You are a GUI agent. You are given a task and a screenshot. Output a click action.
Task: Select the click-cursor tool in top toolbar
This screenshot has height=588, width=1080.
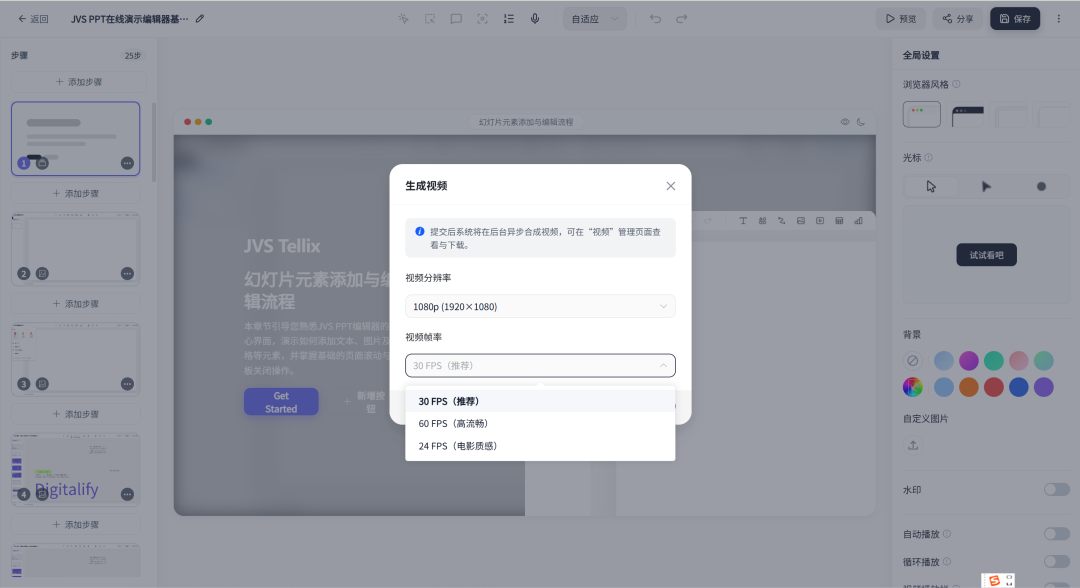click(x=404, y=19)
